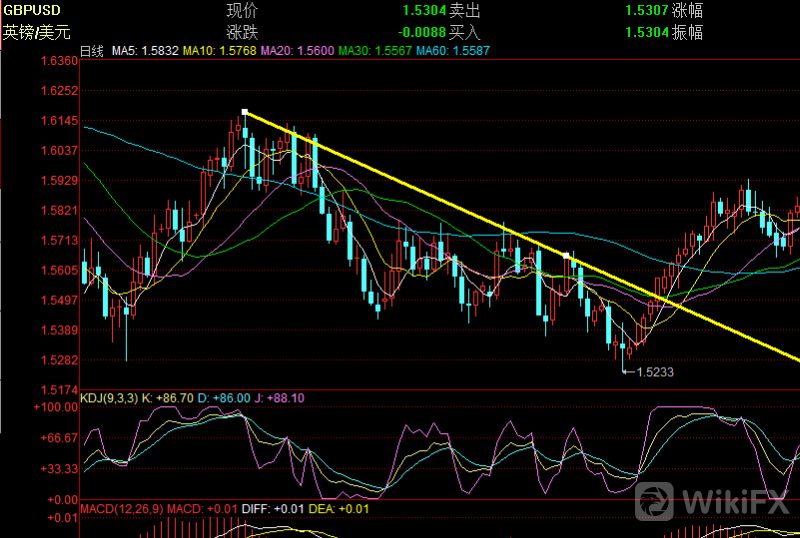The height and width of the screenshot is (538, 800).
Task: Click the 1.5233 low price marker
Action: coord(653,372)
